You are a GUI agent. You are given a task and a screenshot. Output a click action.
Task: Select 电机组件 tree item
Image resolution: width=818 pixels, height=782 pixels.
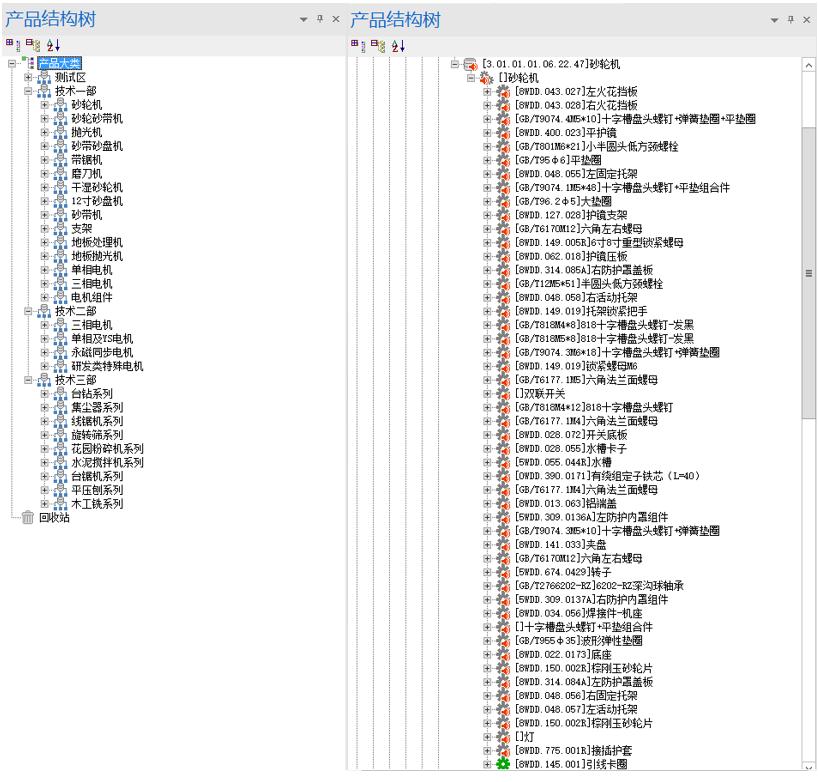[92, 297]
